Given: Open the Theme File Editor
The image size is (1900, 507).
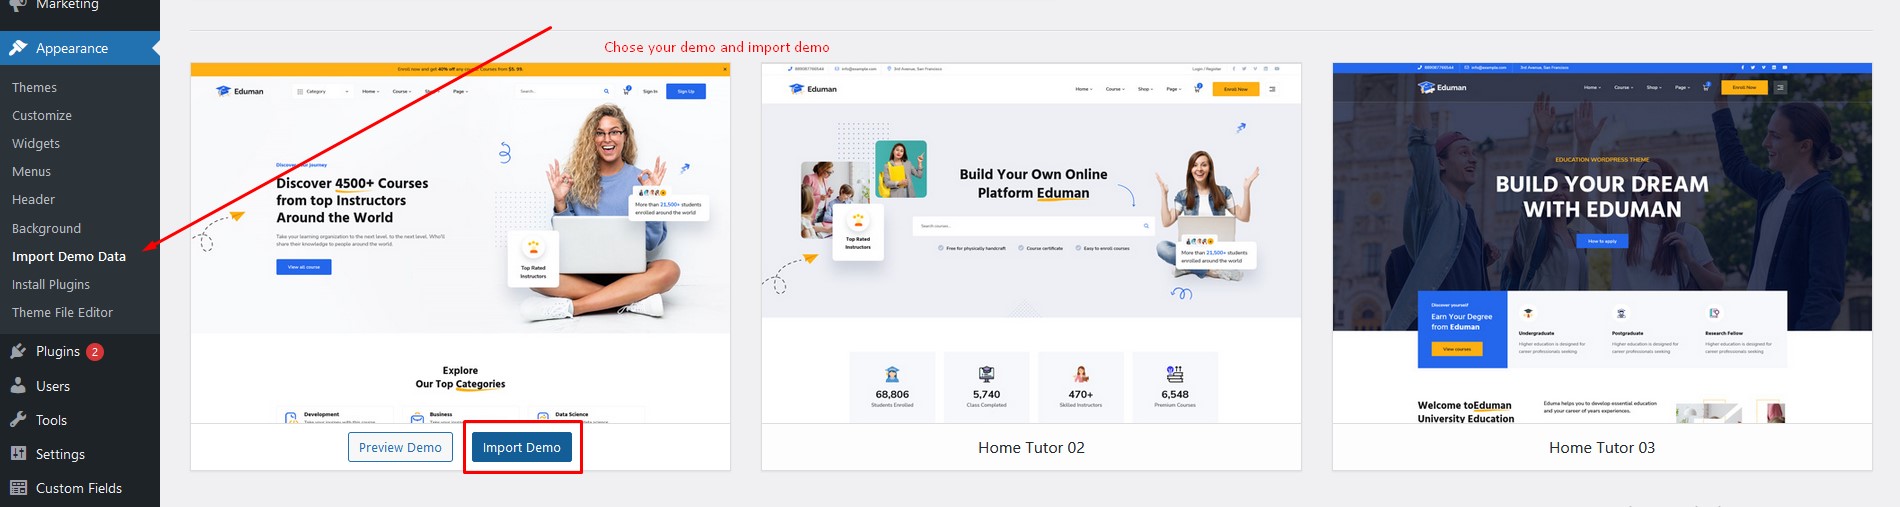Looking at the screenshot, I should (x=62, y=313).
